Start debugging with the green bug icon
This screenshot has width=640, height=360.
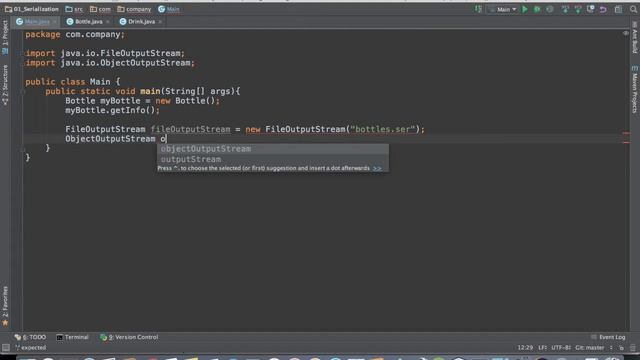537,9
